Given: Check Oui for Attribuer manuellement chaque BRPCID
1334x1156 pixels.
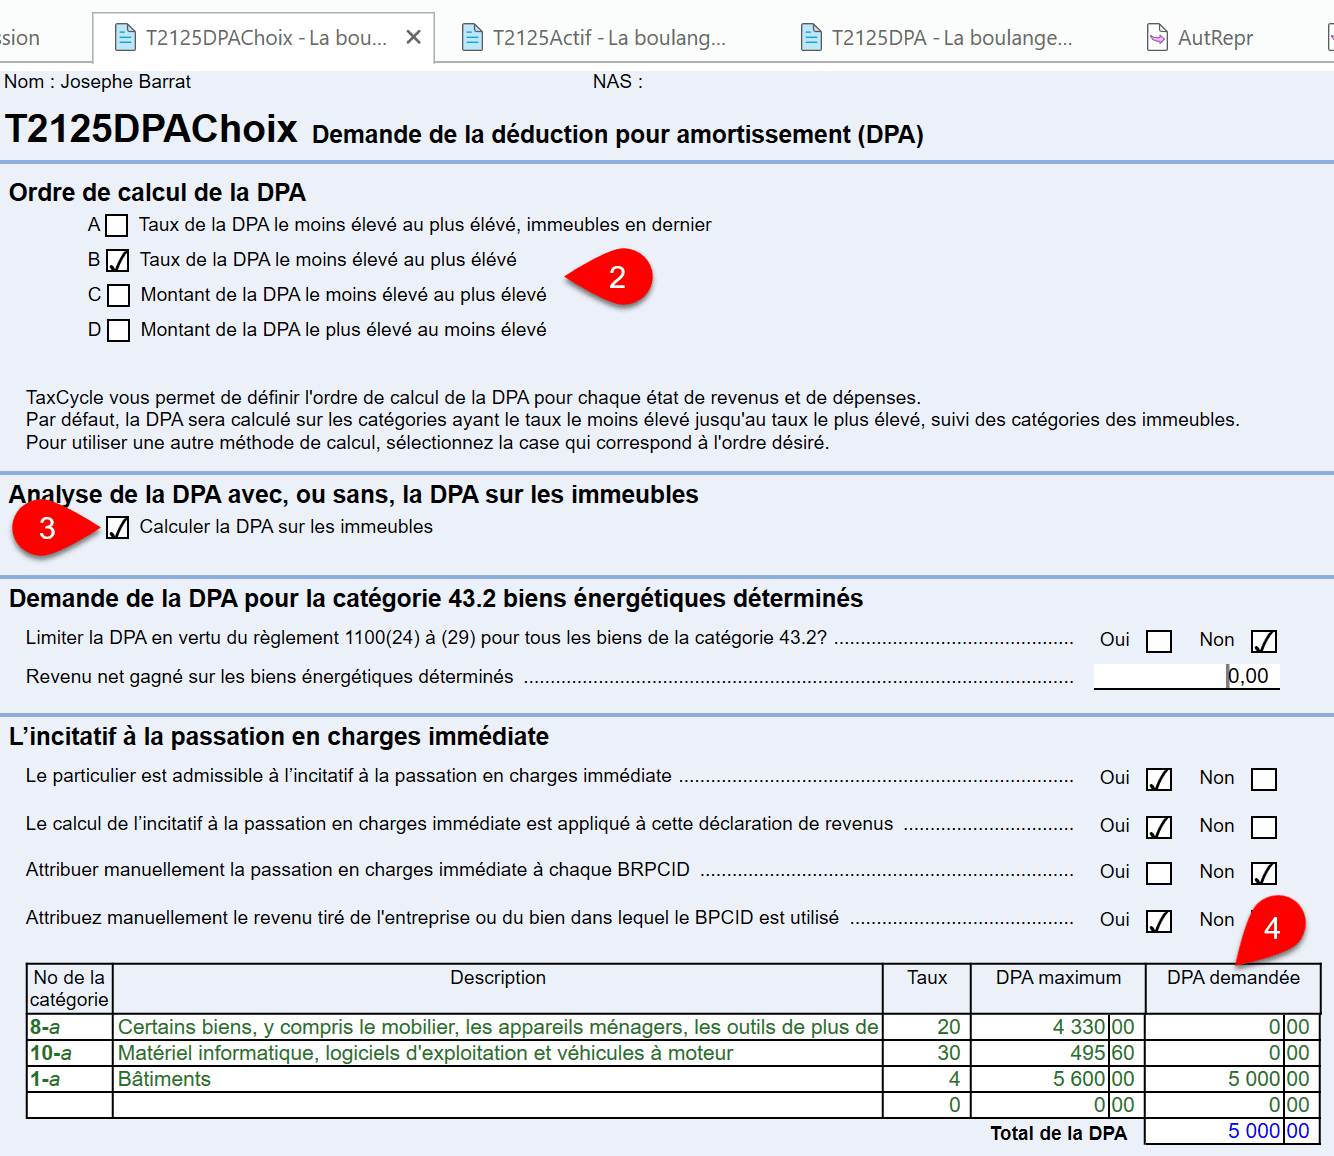Looking at the screenshot, I should click(1159, 873).
